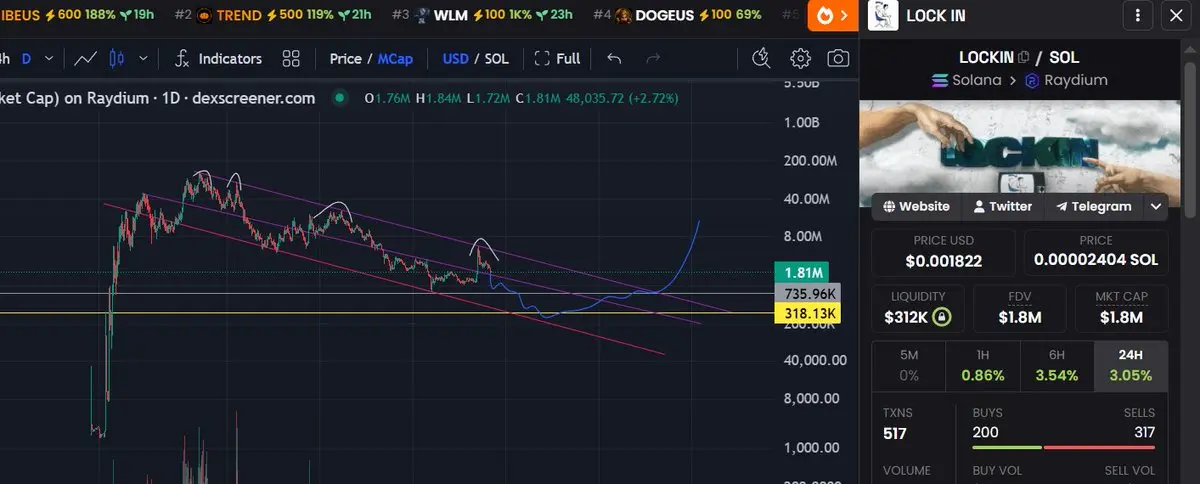Image resolution: width=1200 pixels, height=484 pixels.
Task: Select USD as chart currency
Action: tap(456, 58)
